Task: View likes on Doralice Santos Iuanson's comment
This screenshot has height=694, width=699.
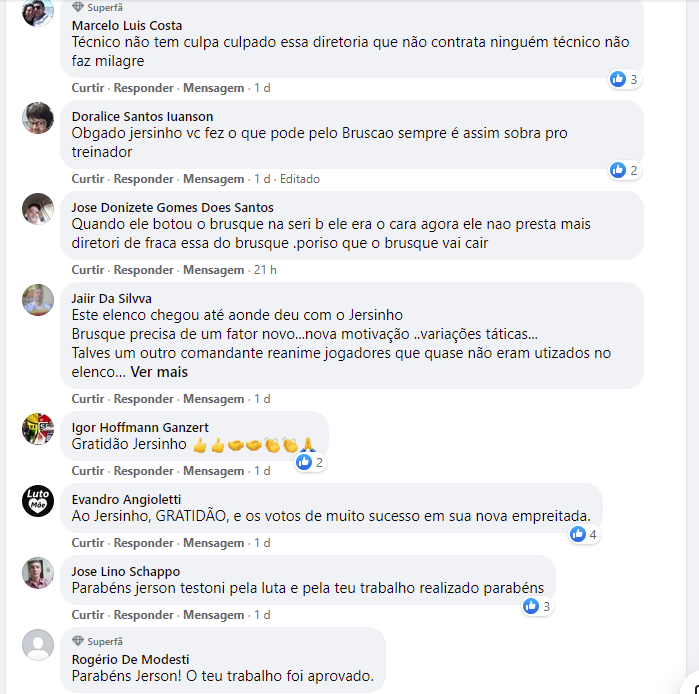Action: [x=625, y=170]
